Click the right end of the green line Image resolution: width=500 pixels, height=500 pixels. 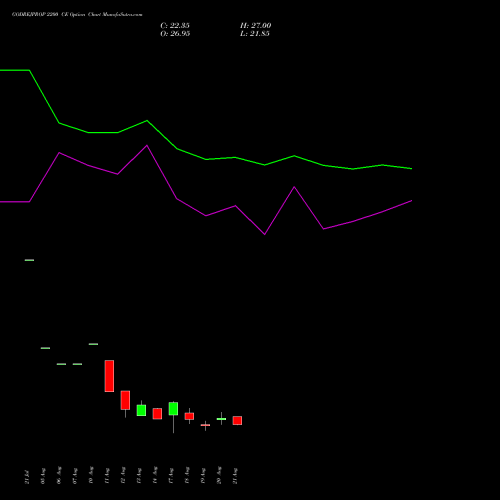(x=412, y=169)
